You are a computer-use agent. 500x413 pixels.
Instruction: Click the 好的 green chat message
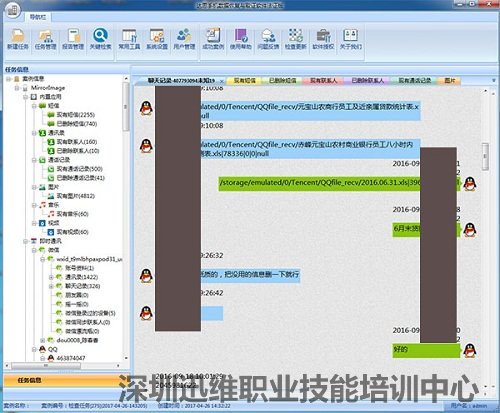click(426, 350)
